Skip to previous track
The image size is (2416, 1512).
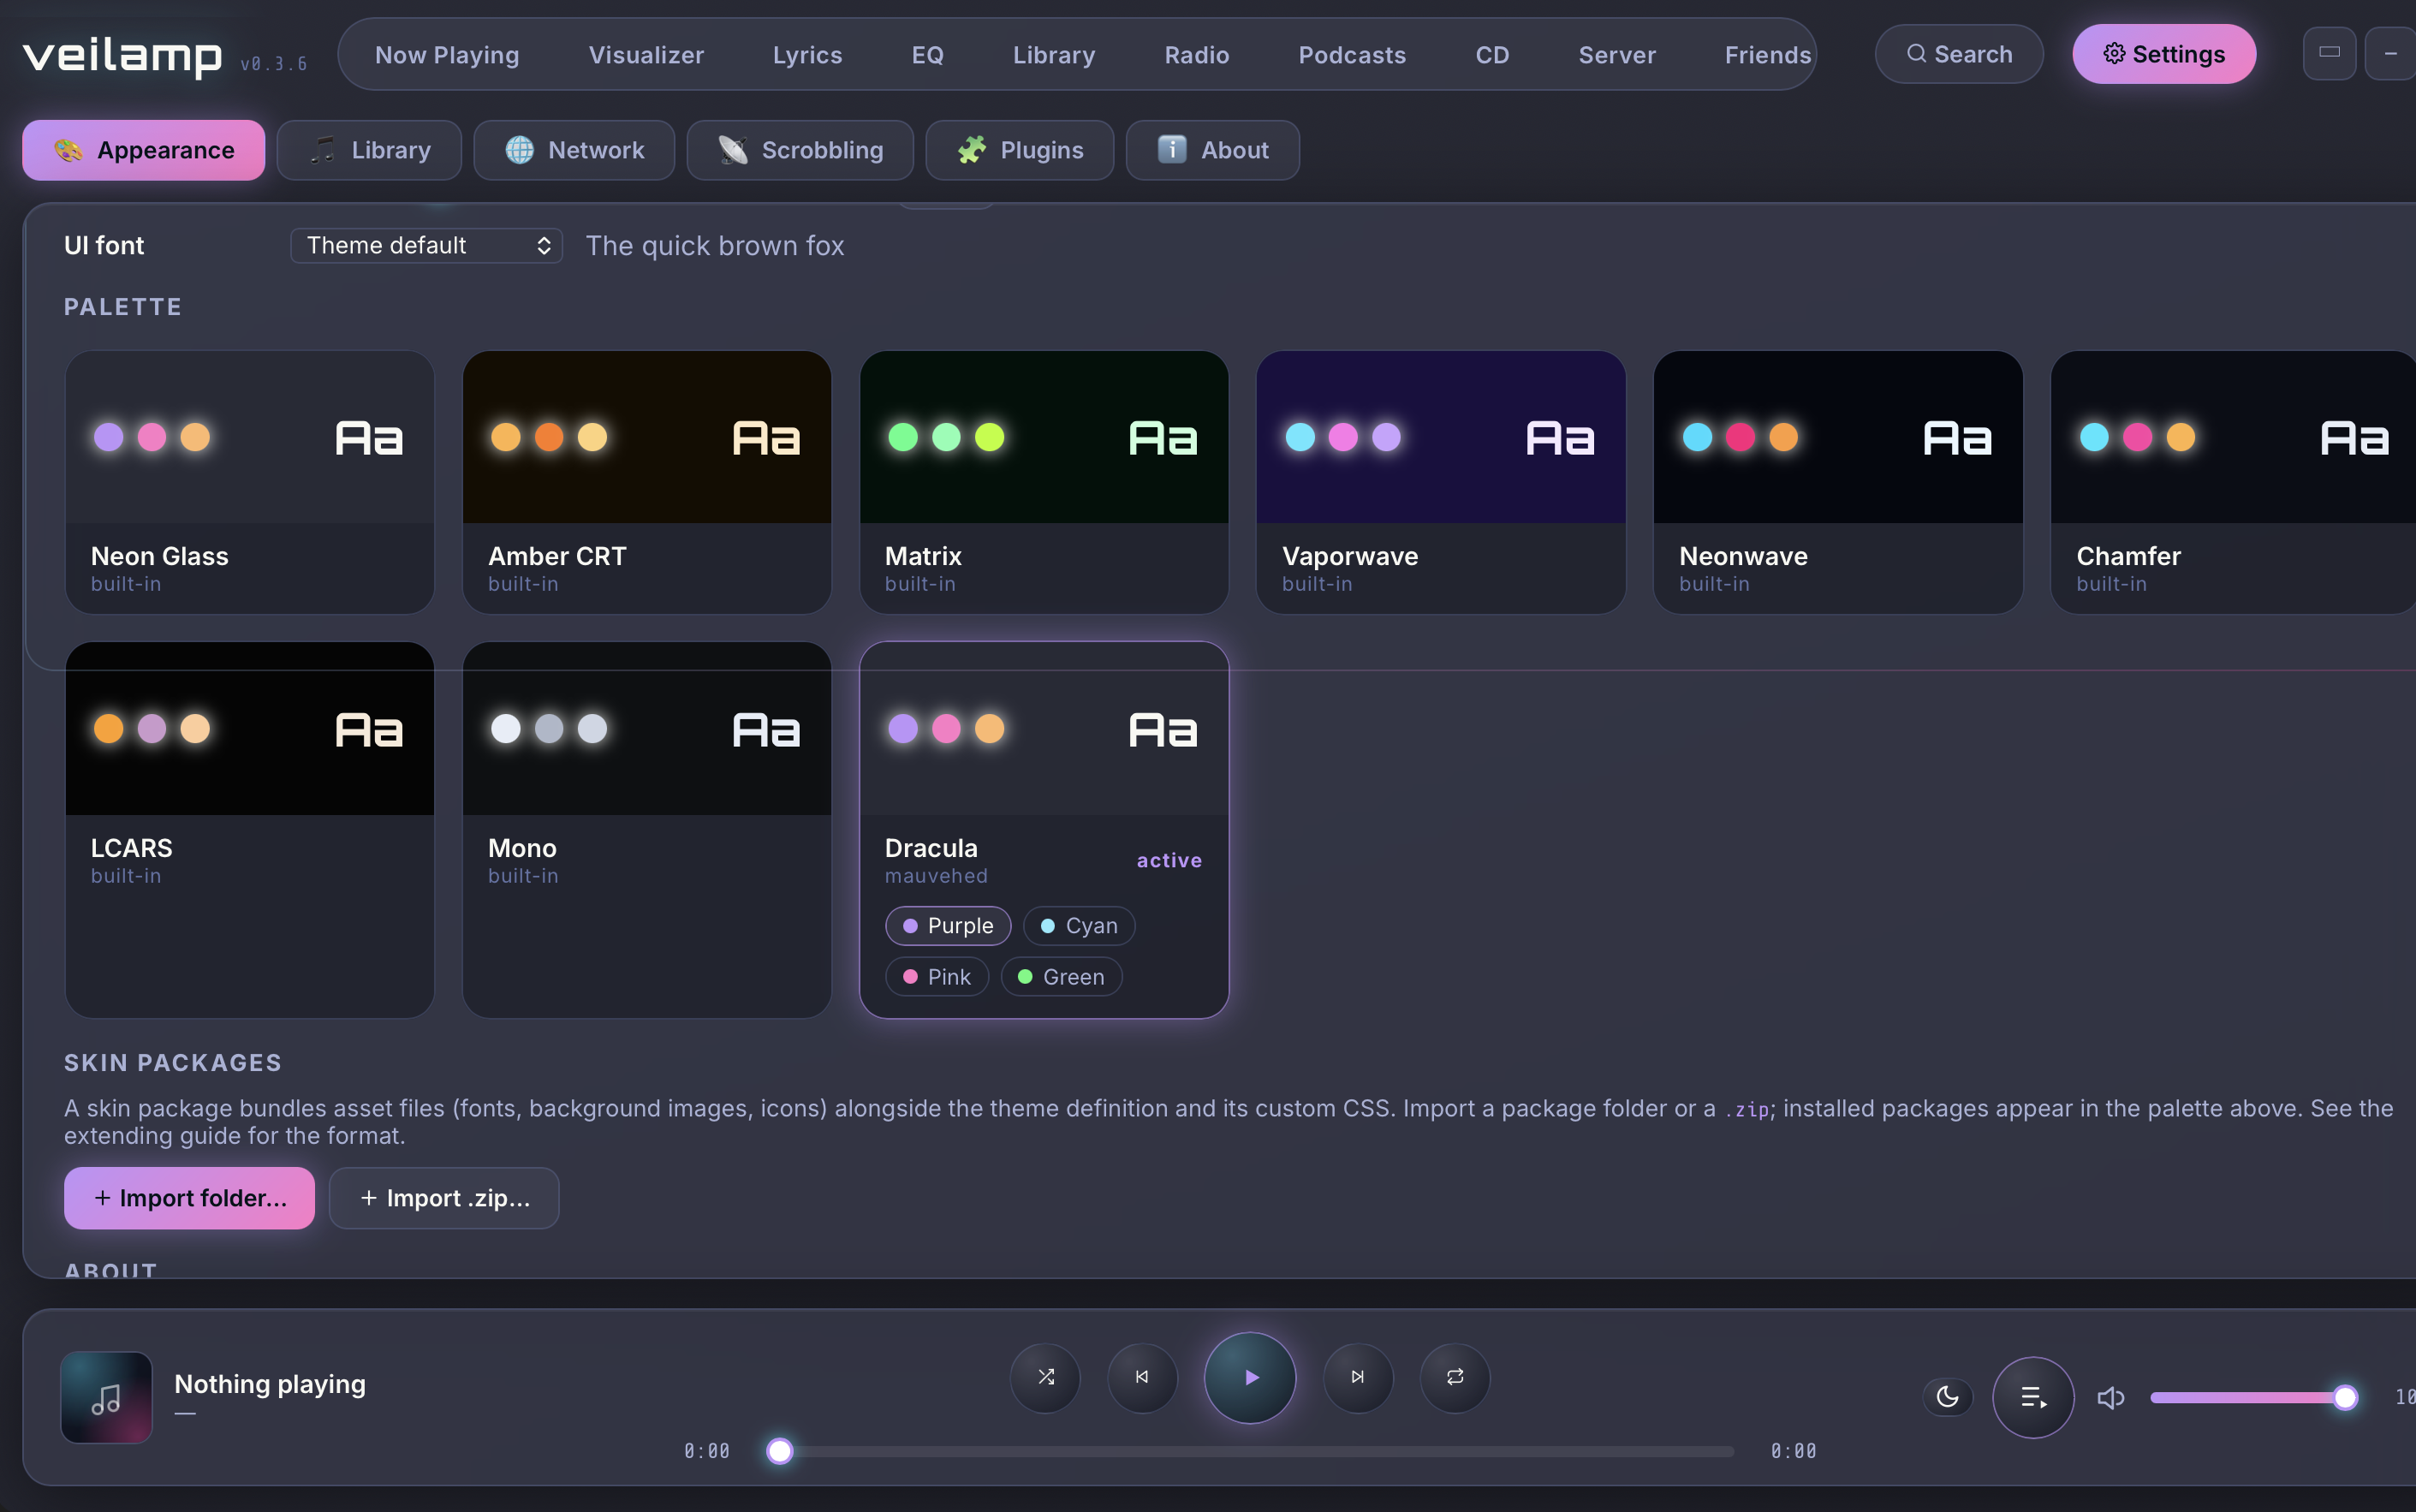tap(1142, 1377)
